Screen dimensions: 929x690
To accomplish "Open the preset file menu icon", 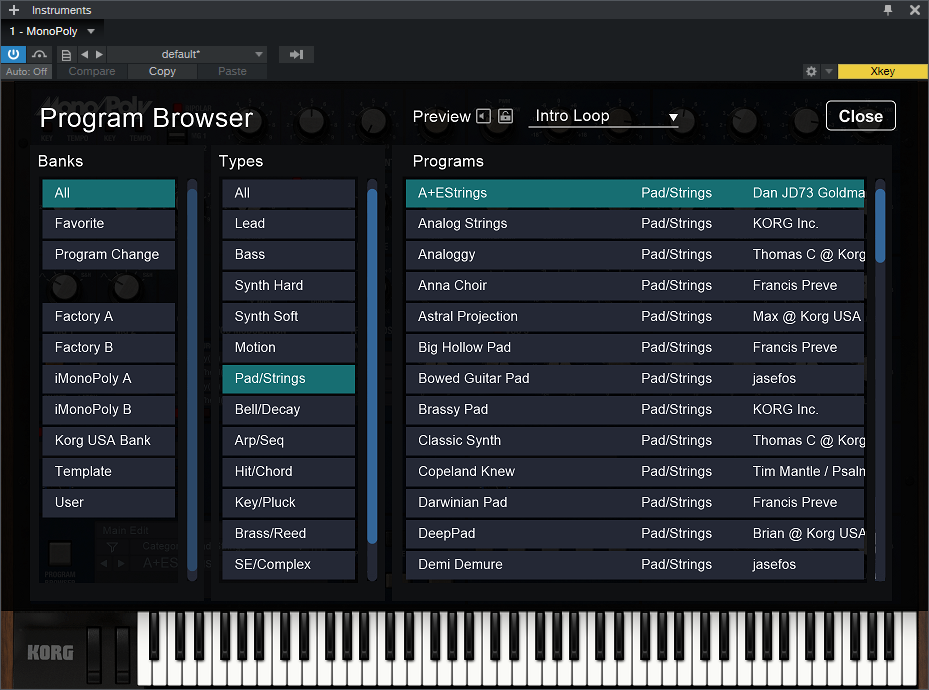I will click(x=66, y=55).
